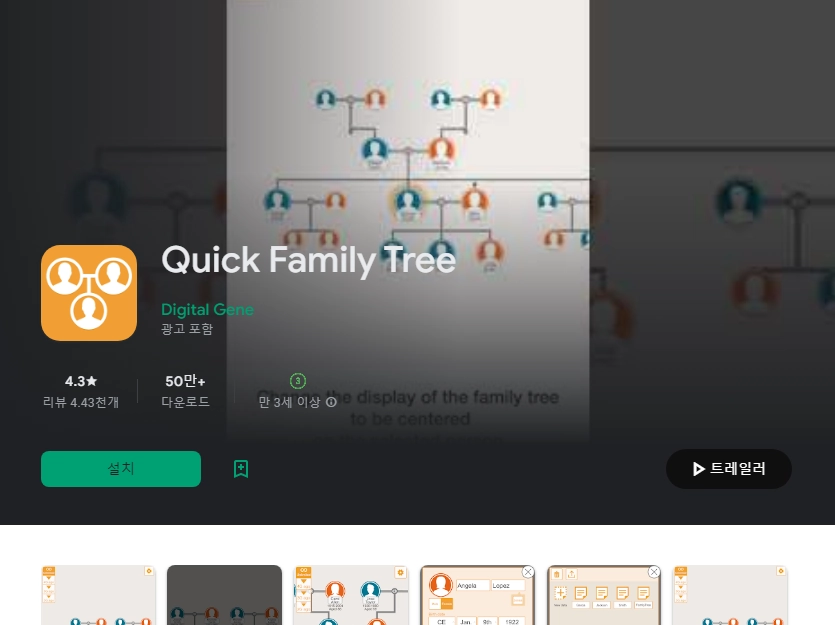The width and height of the screenshot is (835, 625).
Task: Install the app with the green 설치 button
Action: point(121,469)
